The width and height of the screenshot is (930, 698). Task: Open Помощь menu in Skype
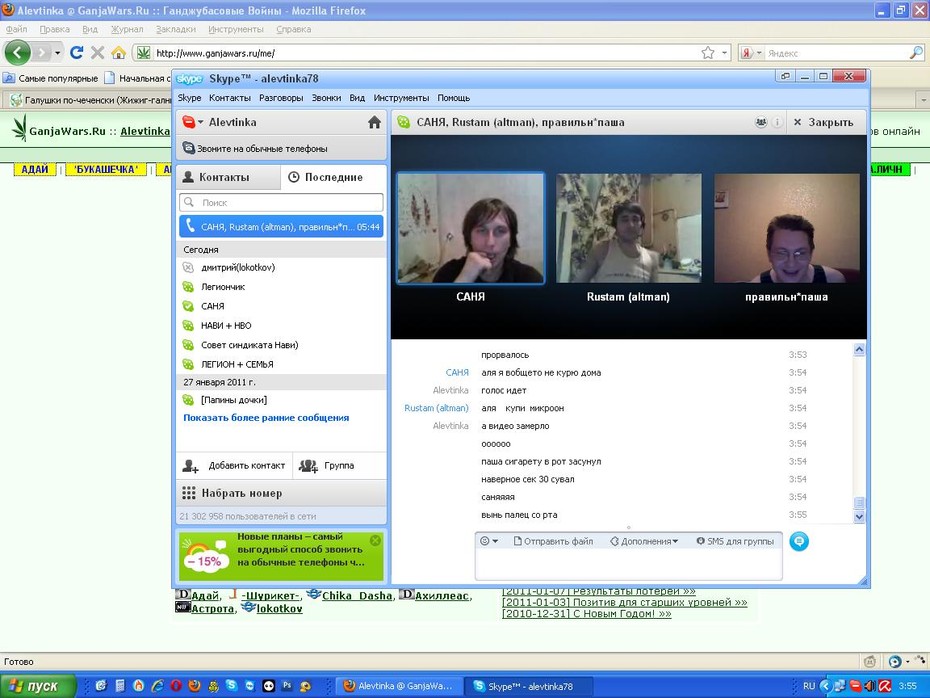pos(454,98)
